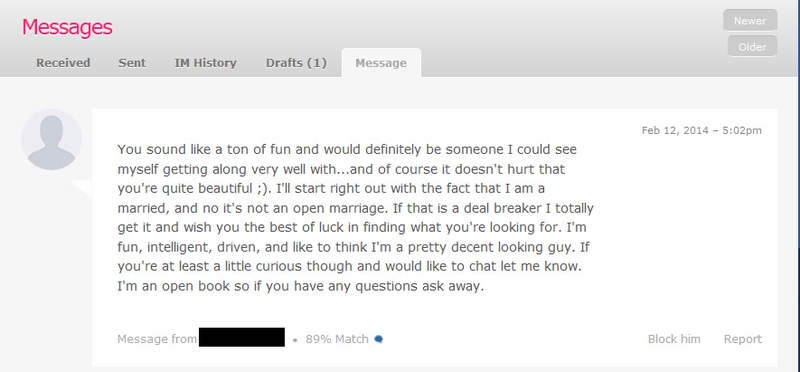800x372 pixels.
Task: Open the Sent tab
Action: pos(132,63)
